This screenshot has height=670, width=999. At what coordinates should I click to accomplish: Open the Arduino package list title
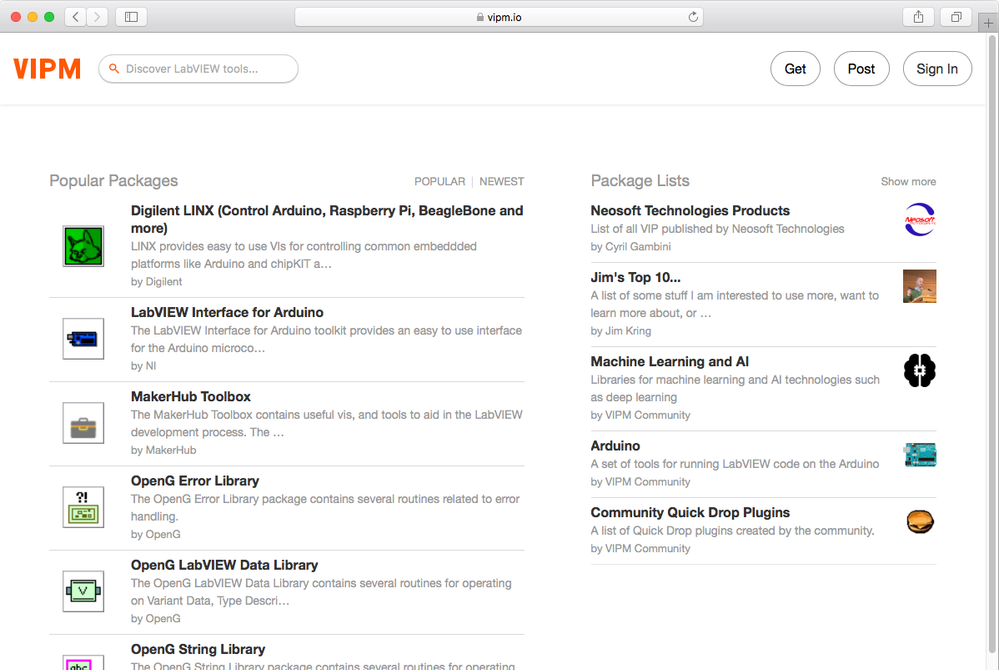point(615,446)
